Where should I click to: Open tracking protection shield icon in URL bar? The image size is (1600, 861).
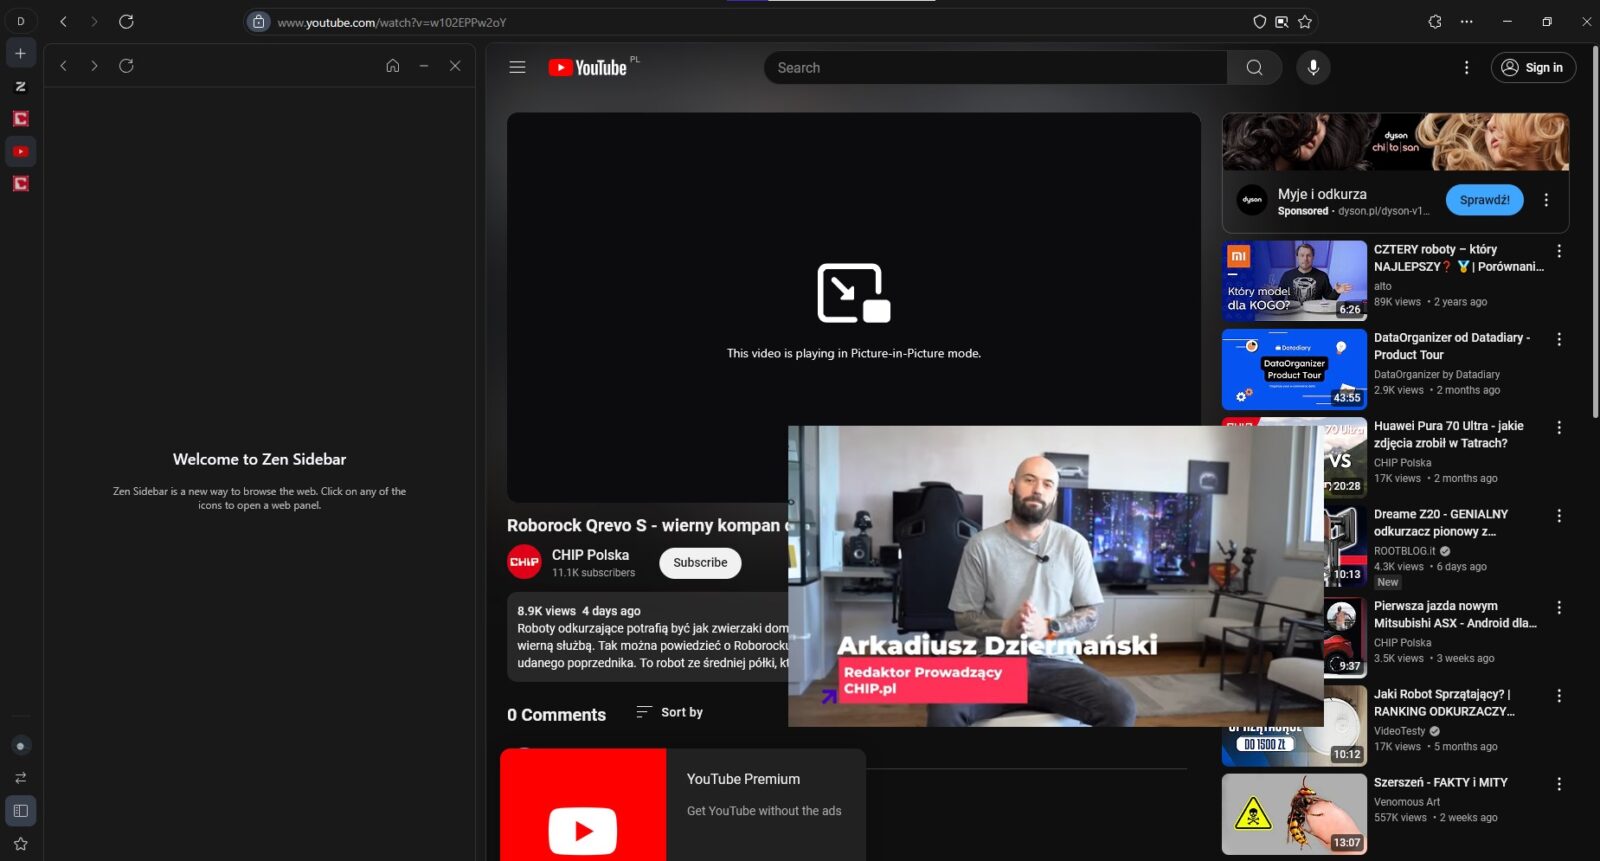(x=1260, y=21)
